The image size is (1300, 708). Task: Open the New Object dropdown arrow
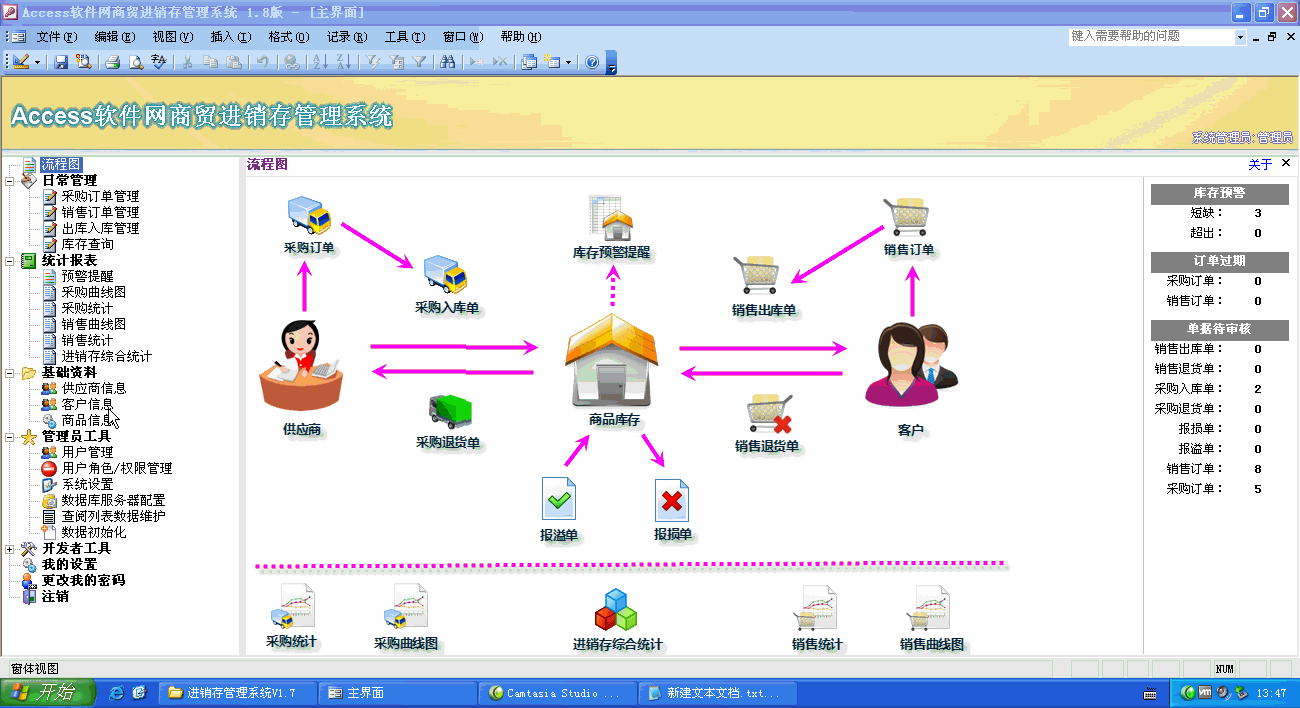[569, 62]
